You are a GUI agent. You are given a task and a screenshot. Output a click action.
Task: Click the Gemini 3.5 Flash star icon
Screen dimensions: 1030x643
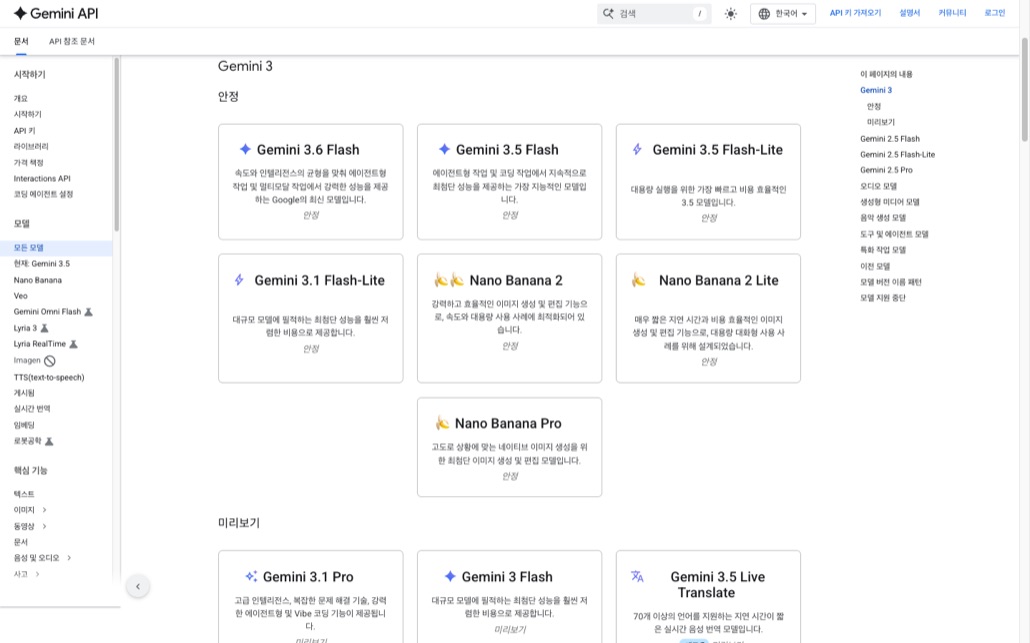click(444, 149)
